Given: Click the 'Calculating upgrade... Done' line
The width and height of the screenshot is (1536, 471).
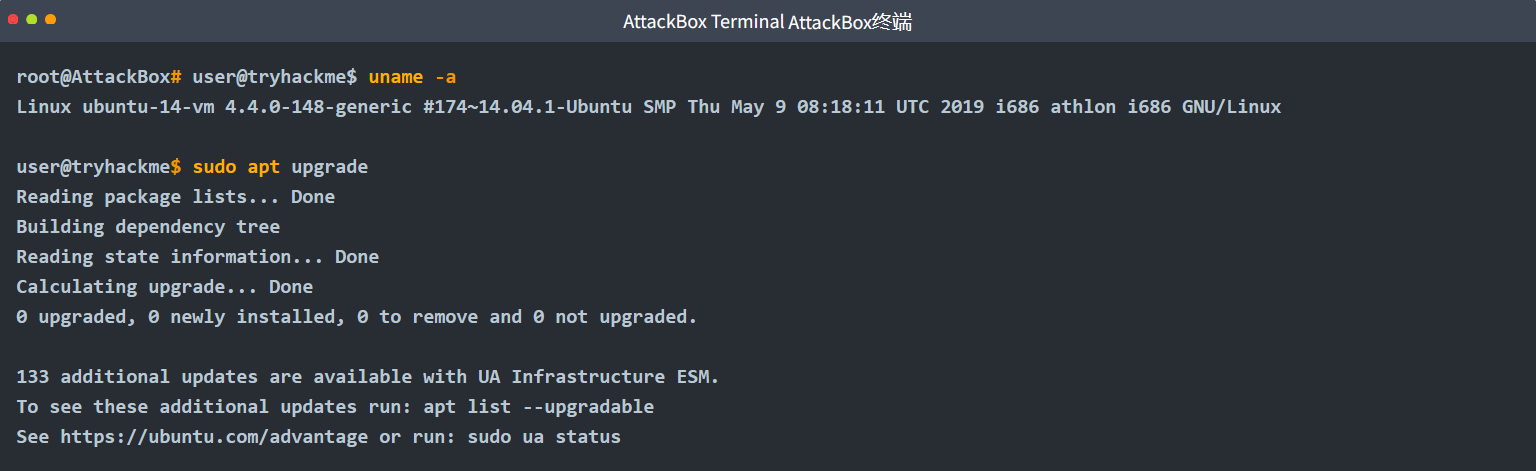Looking at the screenshot, I should coord(164,287).
